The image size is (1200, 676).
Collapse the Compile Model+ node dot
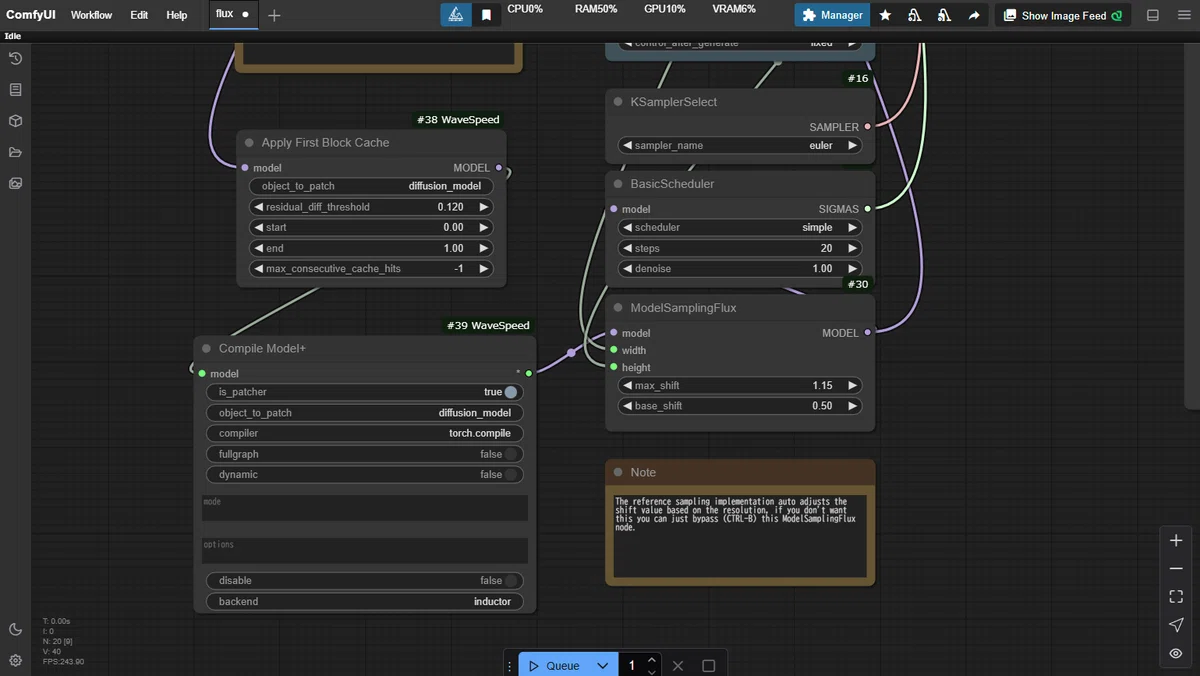(207, 349)
